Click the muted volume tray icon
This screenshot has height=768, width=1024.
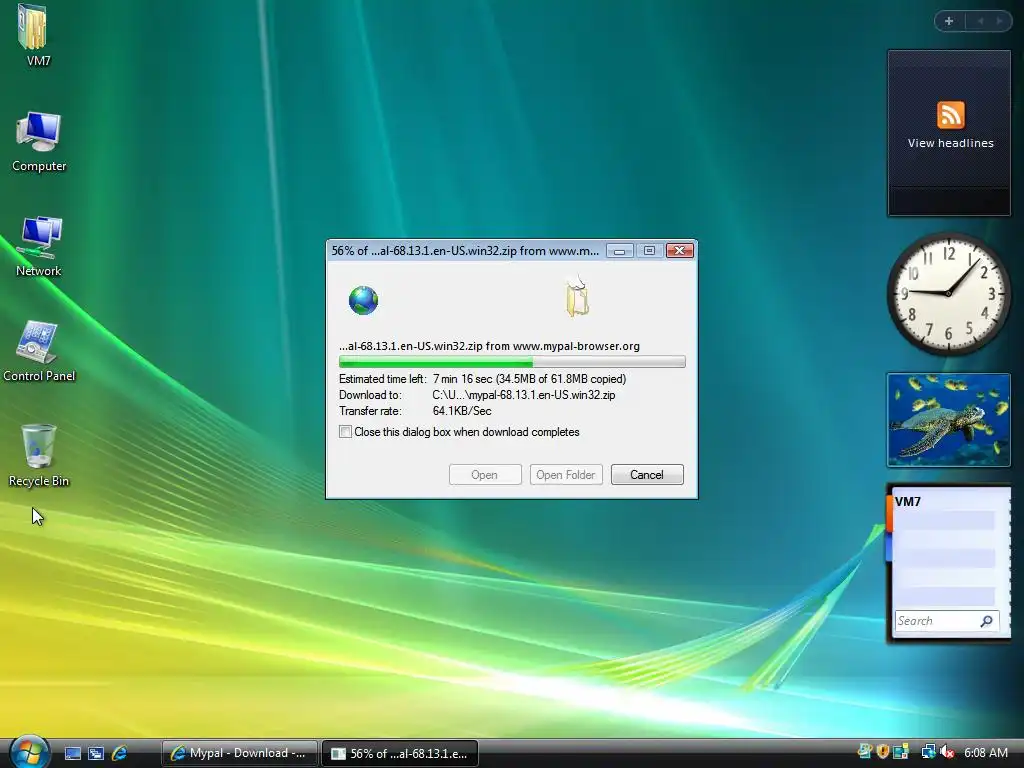[946, 752]
